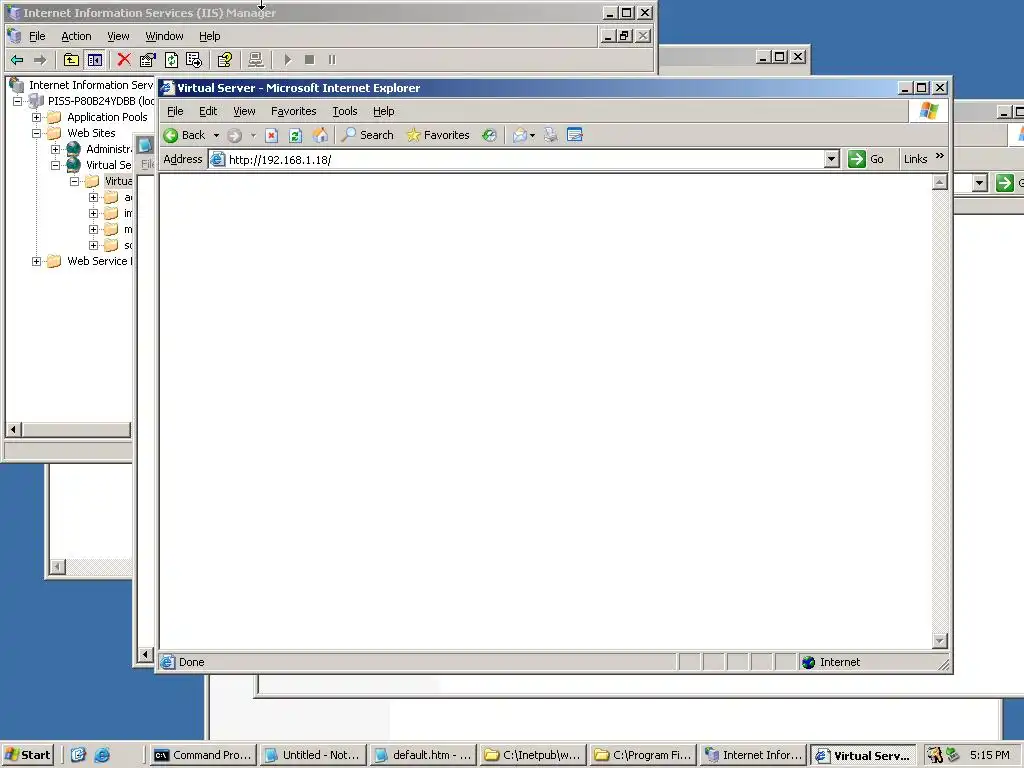
Task: Click the Start button
Action: click(27, 755)
